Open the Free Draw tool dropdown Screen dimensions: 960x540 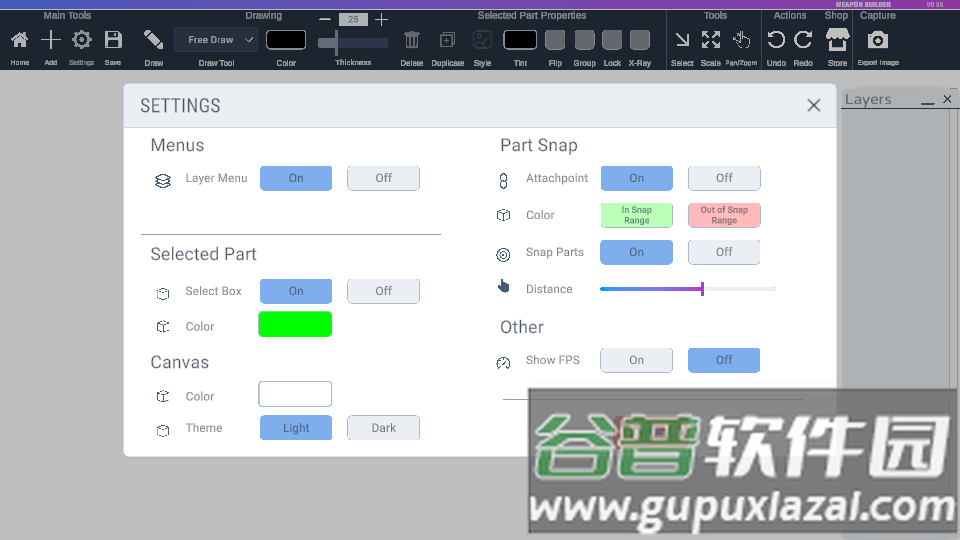click(216, 40)
